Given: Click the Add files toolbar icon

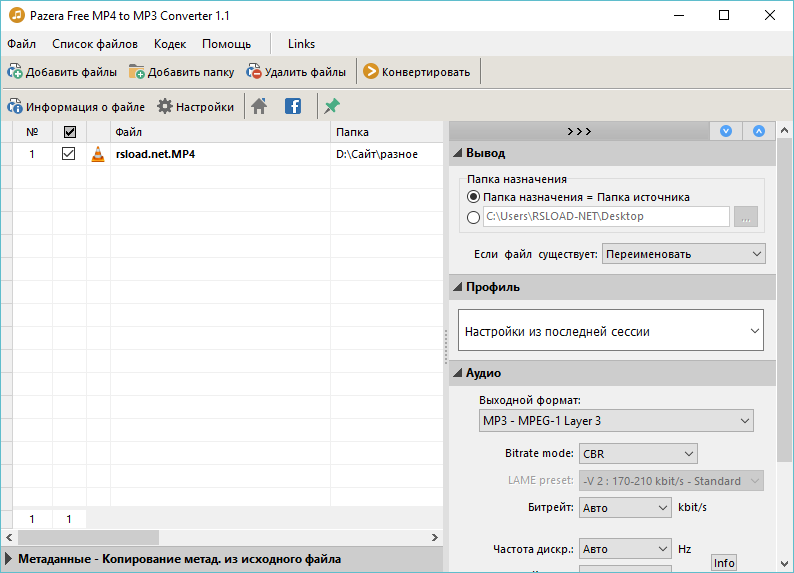Looking at the screenshot, I should [15, 72].
